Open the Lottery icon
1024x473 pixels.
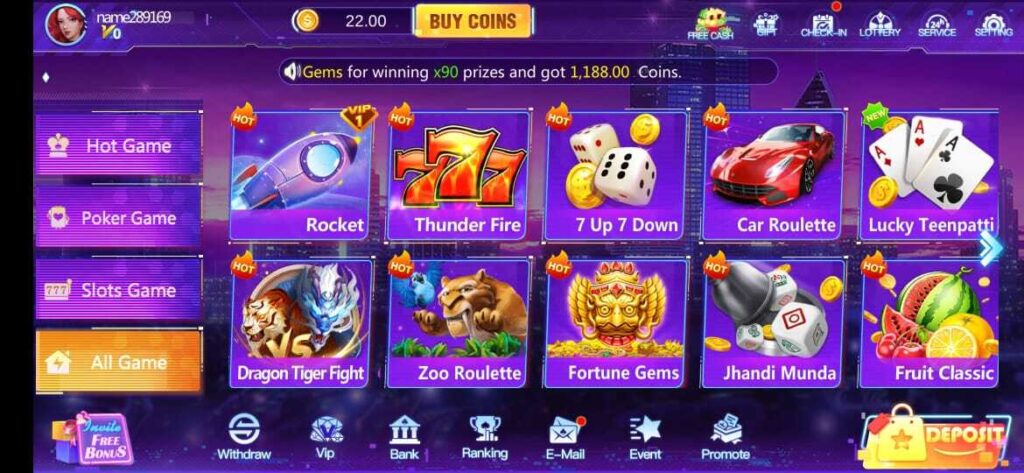pyautogui.click(x=880, y=24)
